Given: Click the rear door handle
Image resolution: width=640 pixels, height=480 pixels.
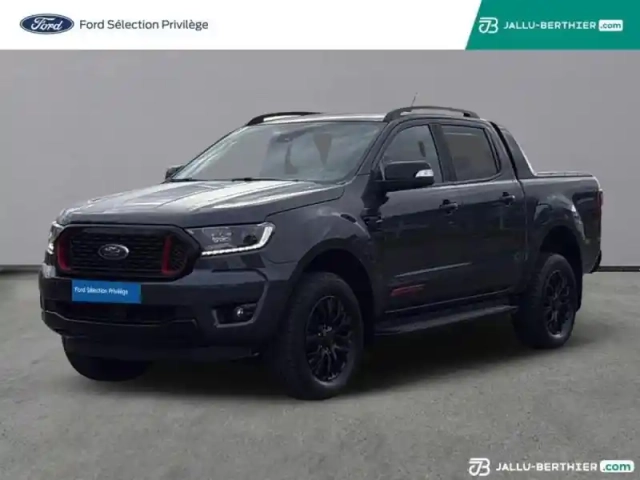Looking at the screenshot, I should tap(507, 198).
